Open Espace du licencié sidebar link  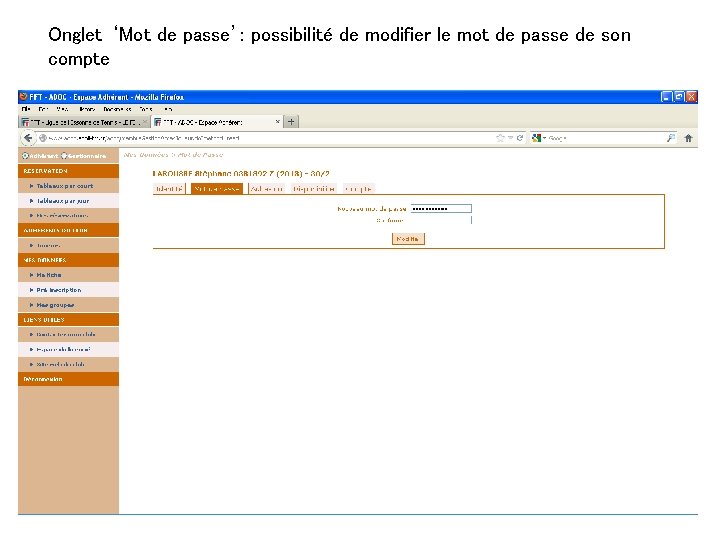tap(63, 349)
